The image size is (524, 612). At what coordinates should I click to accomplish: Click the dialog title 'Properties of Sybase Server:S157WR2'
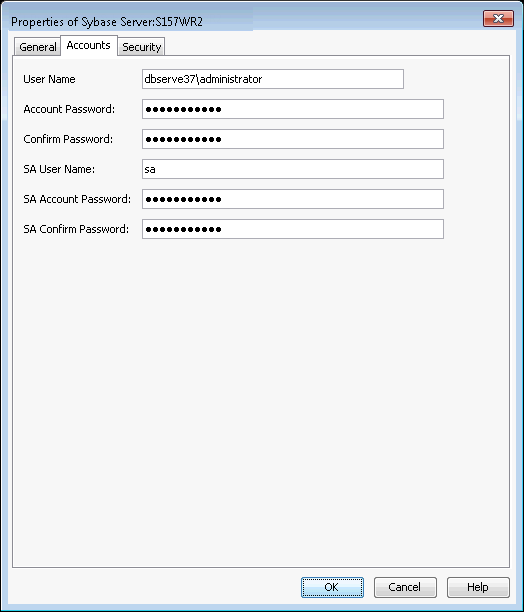pos(107,22)
